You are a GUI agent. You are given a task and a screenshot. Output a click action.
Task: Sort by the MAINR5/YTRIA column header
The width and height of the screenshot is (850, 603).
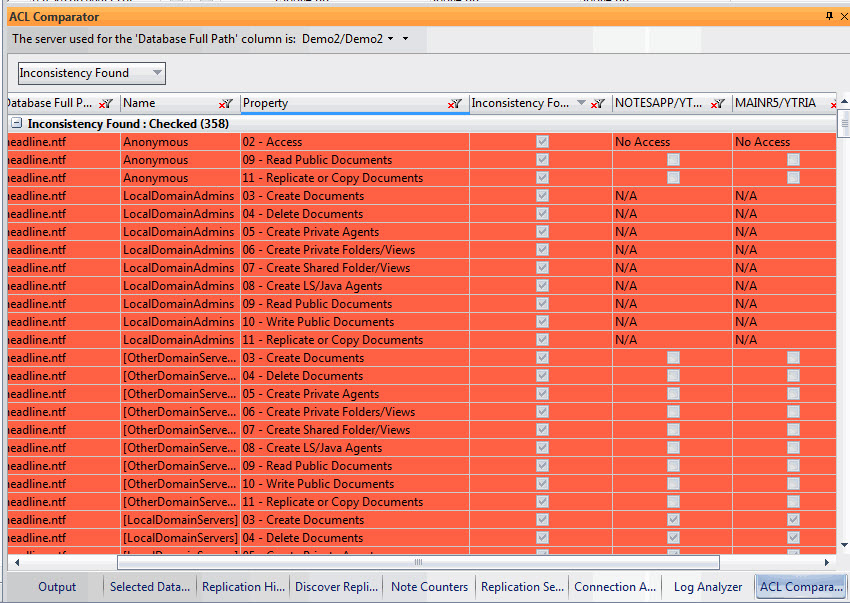click(x=775, y=103)
